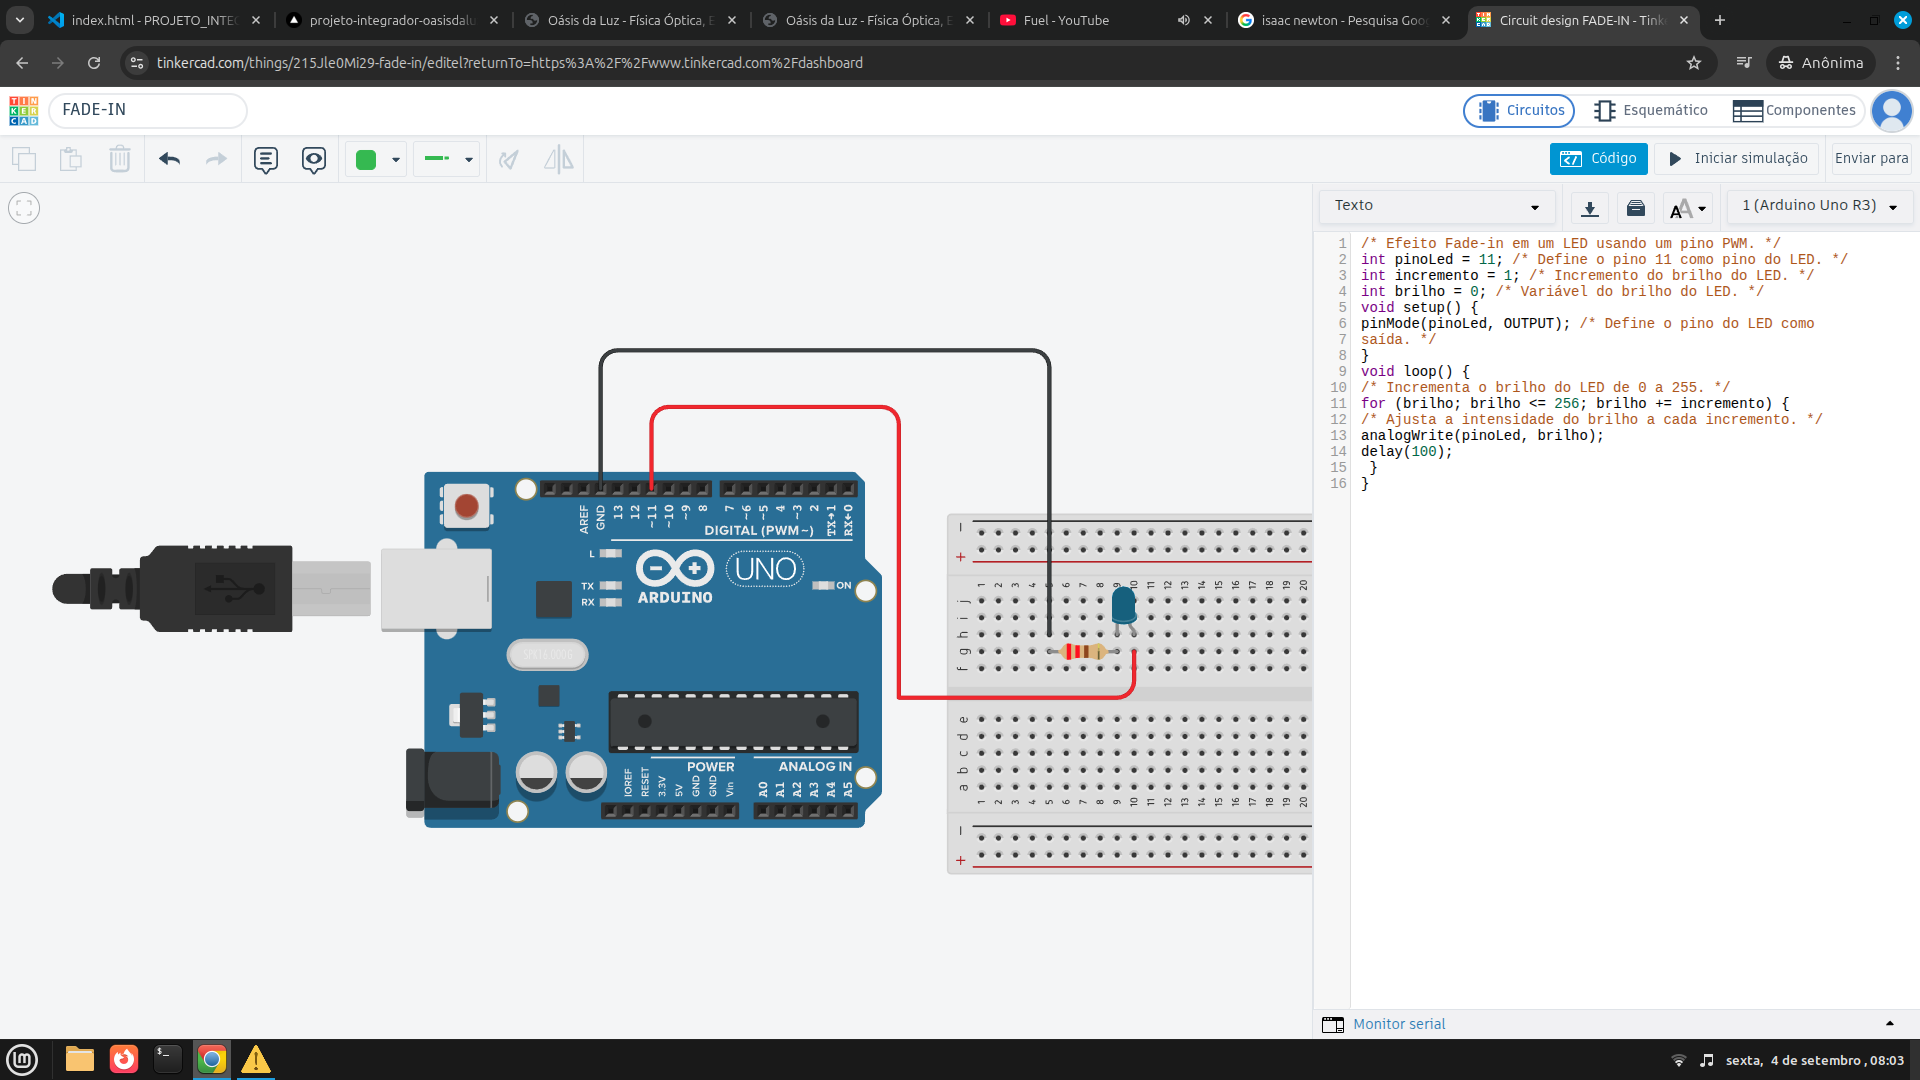1920x1080 pixels.
Task: Redo the last action
Action: (216, 159)
